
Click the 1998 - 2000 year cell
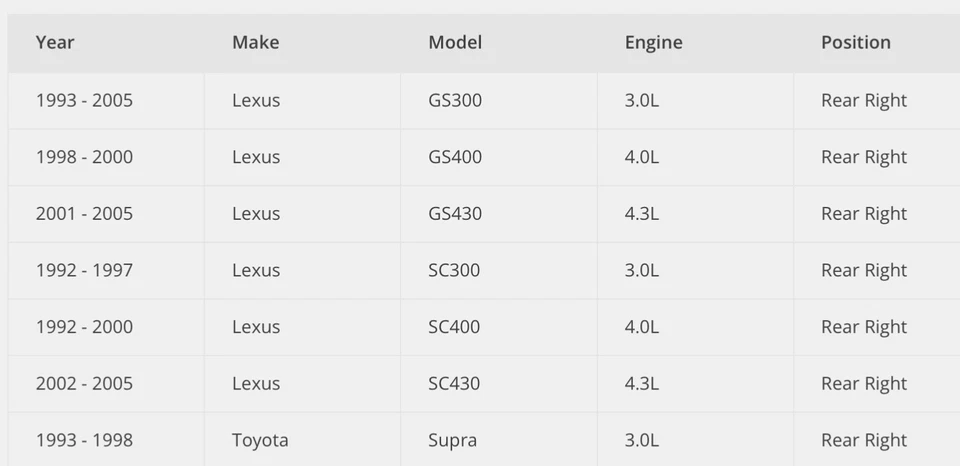coord(84,157)
